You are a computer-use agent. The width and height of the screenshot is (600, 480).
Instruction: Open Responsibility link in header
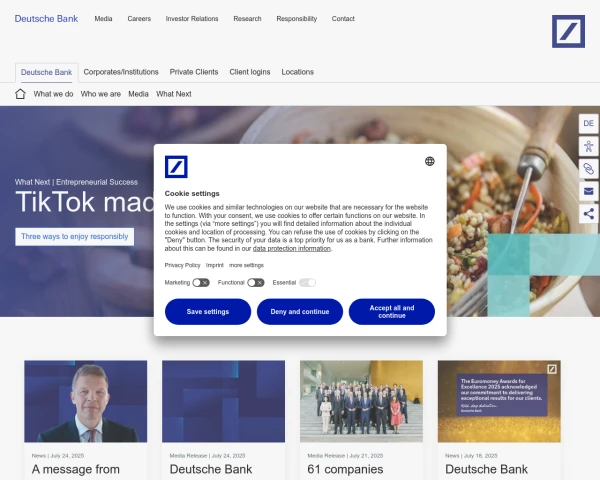(297, 19)
